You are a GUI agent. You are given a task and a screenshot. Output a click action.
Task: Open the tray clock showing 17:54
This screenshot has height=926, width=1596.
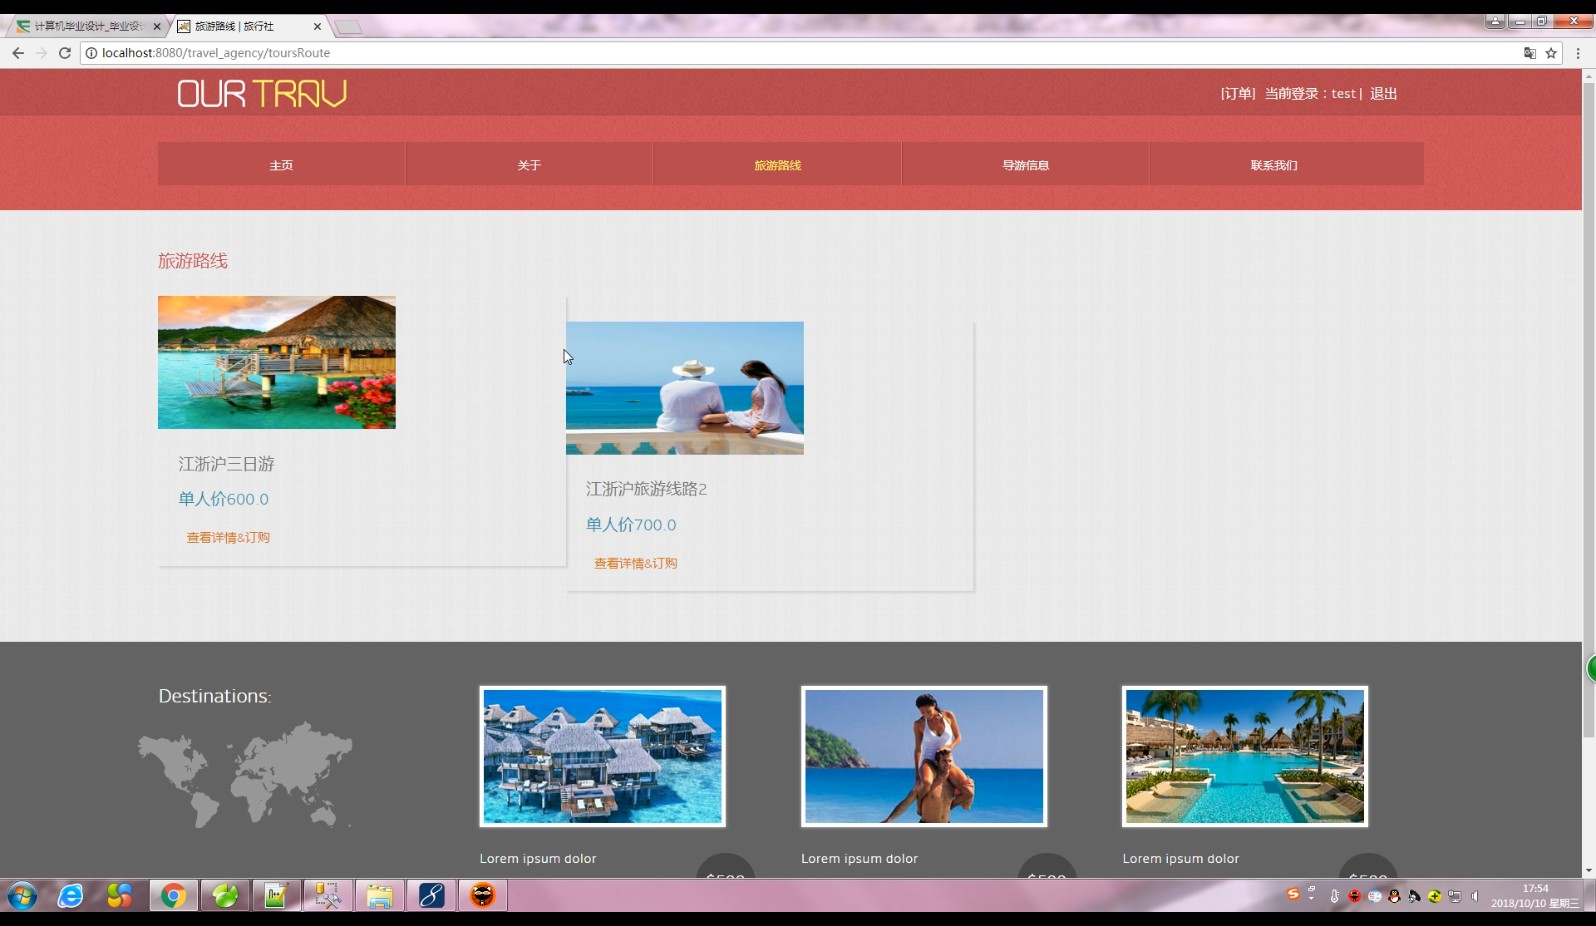coord(1535,895)
